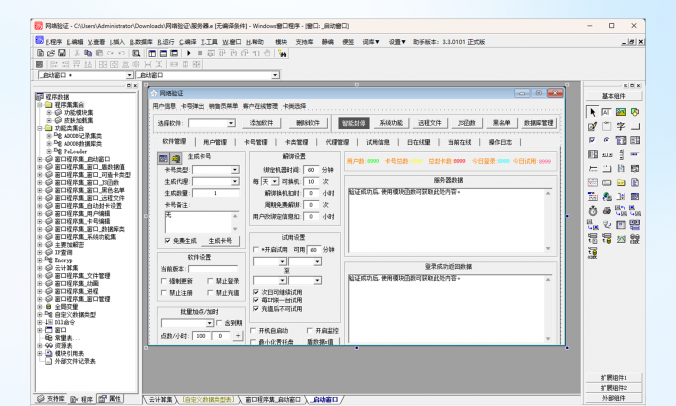Image resolution: width=676 pixels, height=406 pixels.
Task: Click the New file toolbar icon
Action: pos(40,53)
